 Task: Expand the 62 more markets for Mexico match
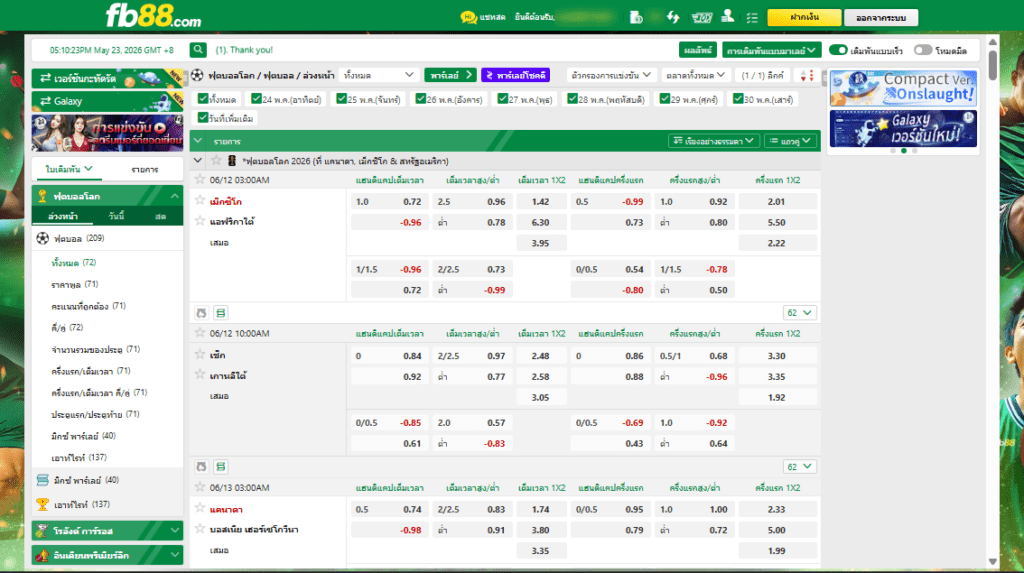coord(799,313)
